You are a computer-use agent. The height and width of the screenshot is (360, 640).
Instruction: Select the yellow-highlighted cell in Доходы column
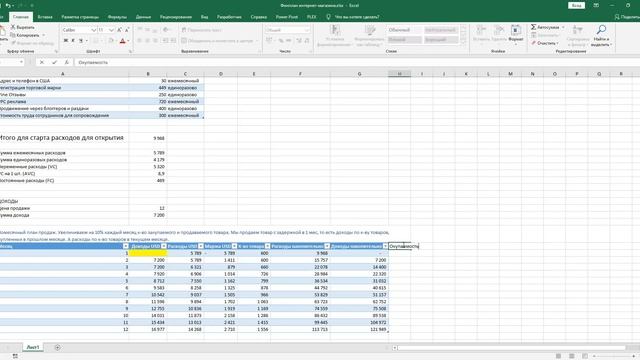148,253
